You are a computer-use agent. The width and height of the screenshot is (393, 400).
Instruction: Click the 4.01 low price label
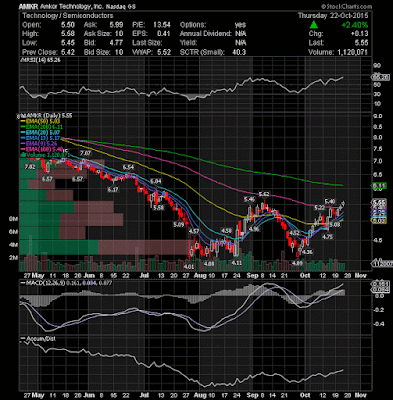189,267
